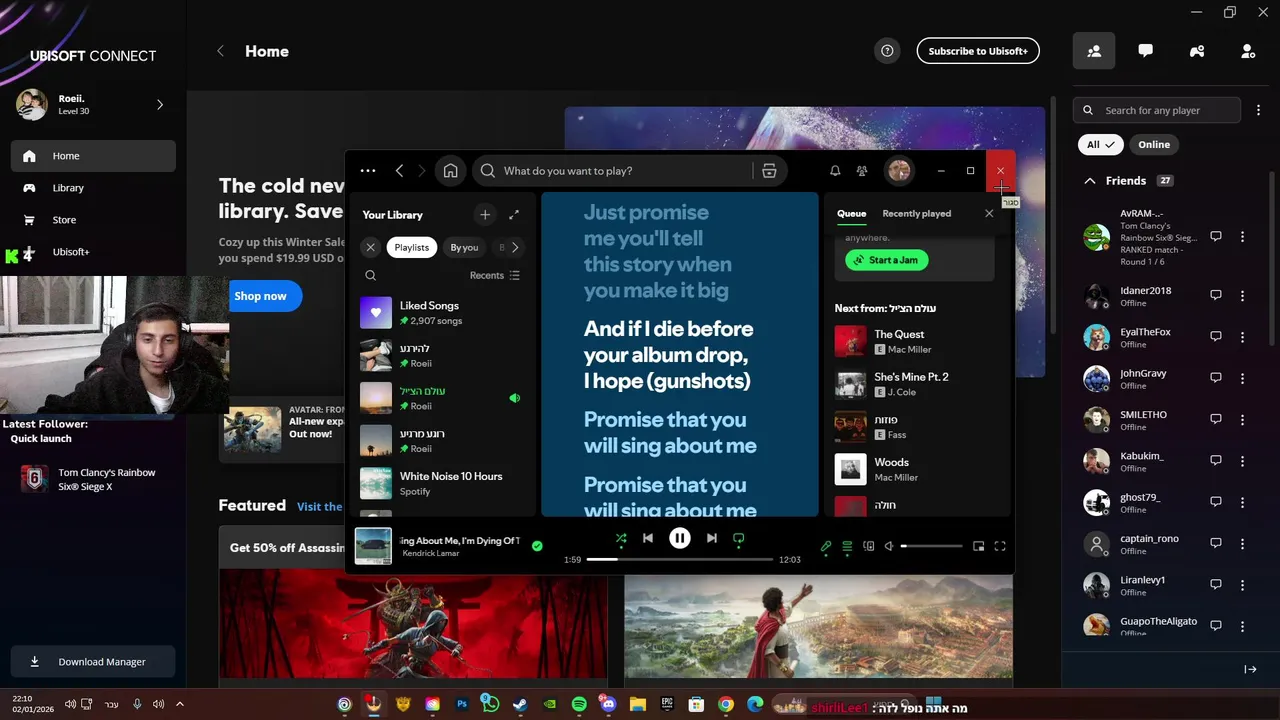The height and width of the screenshot is (720, 1280).
Task: Close the Spotify queue panel
Action: click(989, 213)
